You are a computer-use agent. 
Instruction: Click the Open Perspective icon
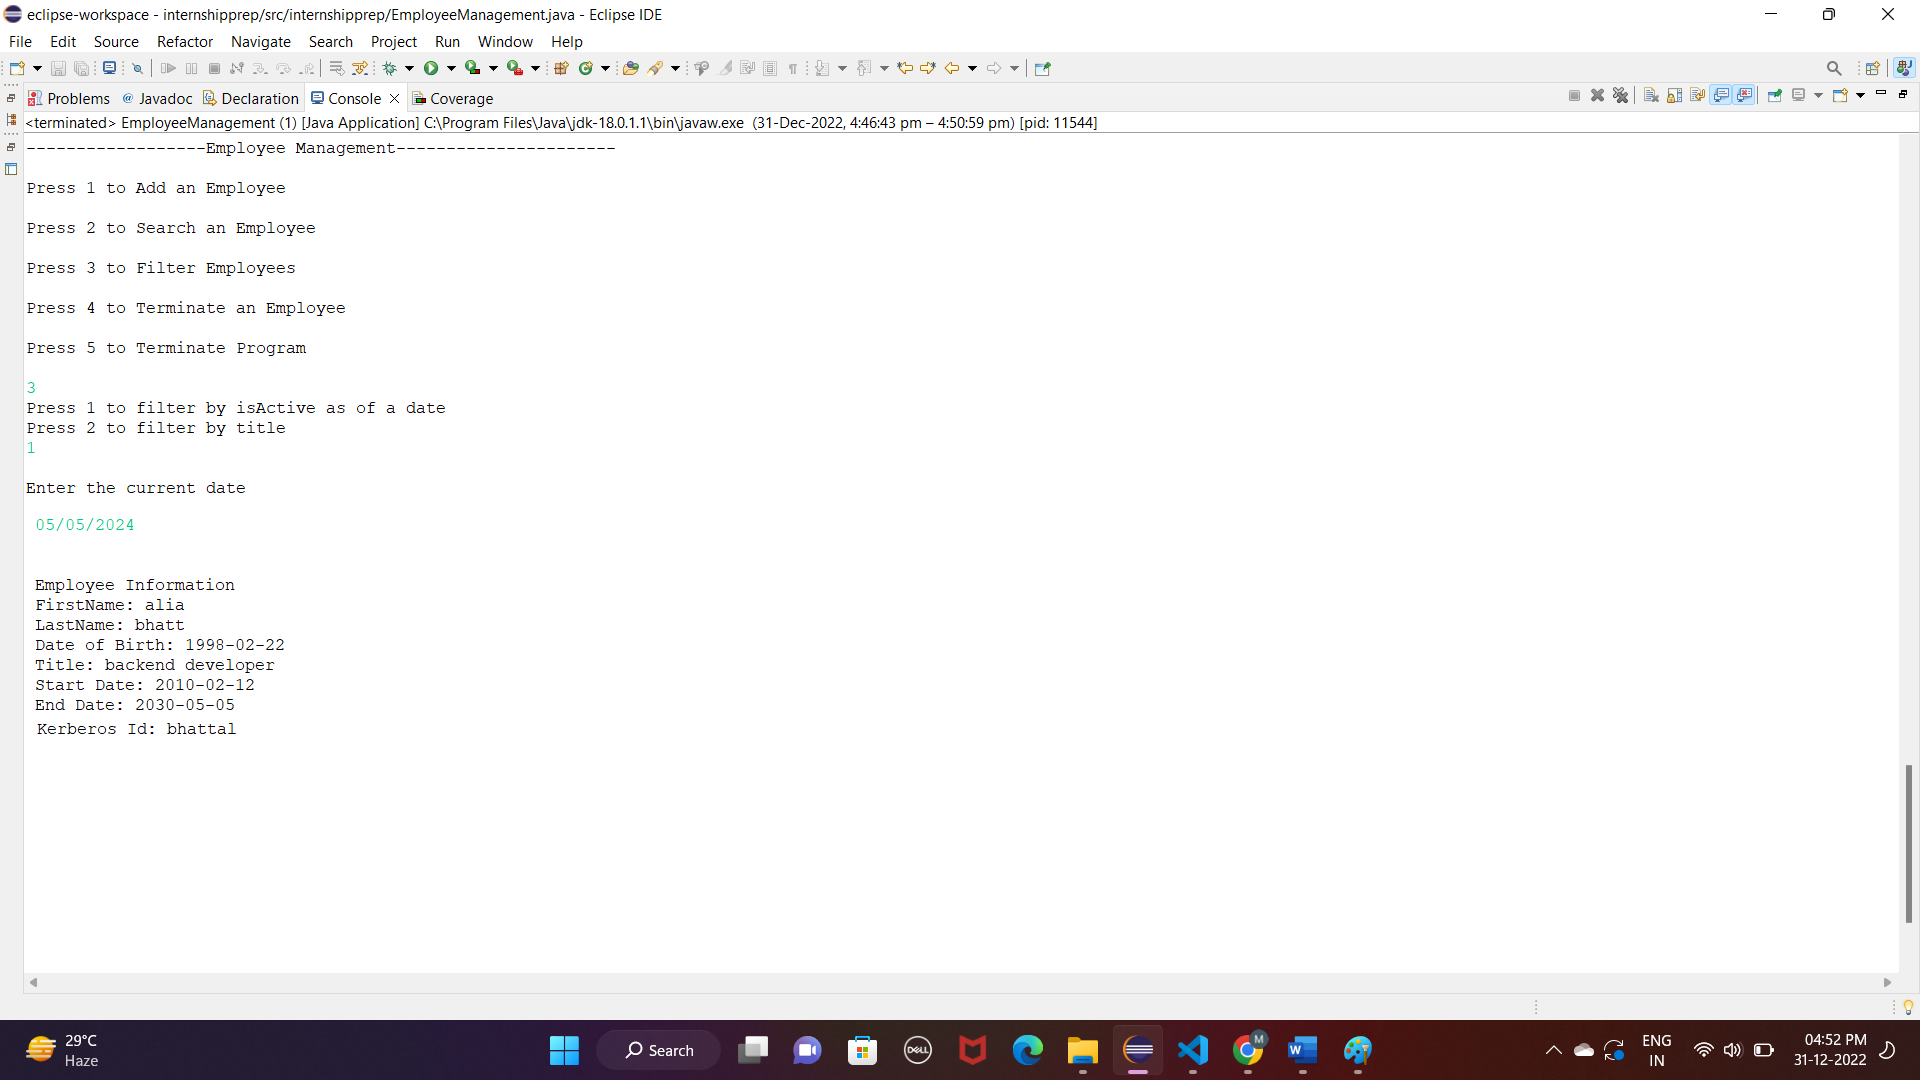(x=1872, y=68)
